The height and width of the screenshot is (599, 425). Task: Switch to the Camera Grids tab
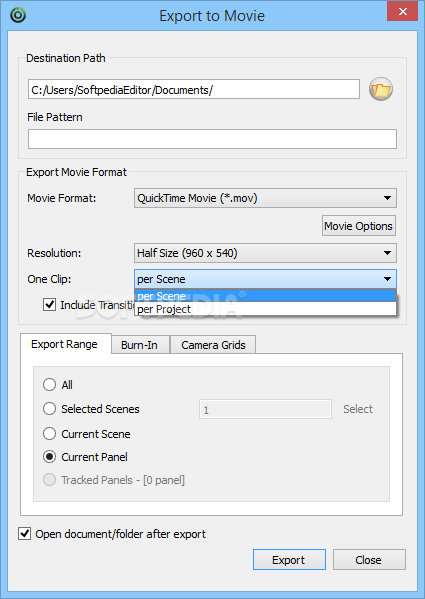213,345
